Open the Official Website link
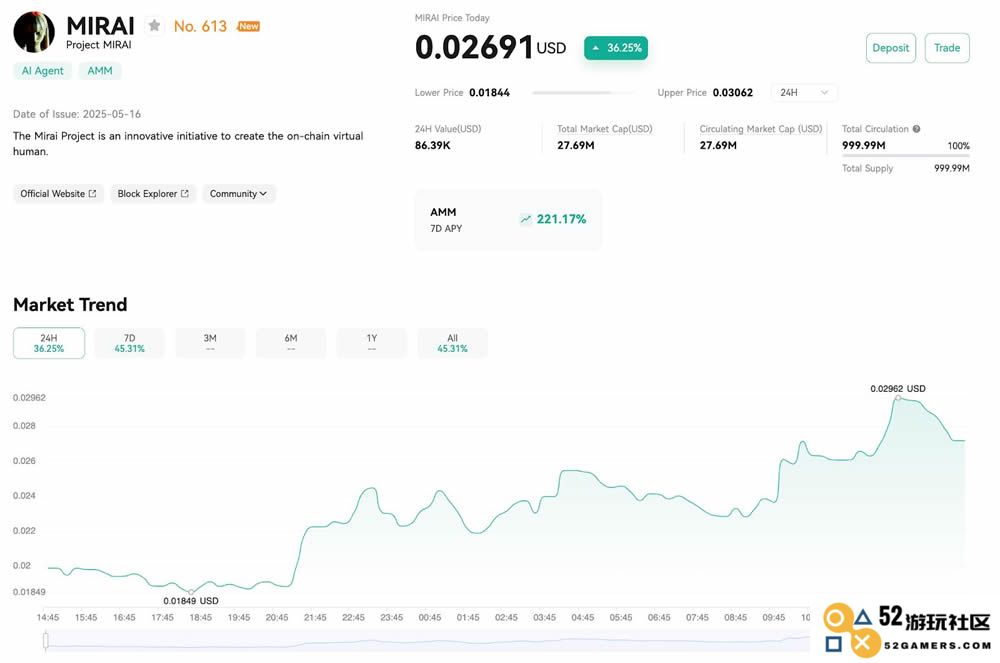1000x663 pixels. (x=58, y=194)
